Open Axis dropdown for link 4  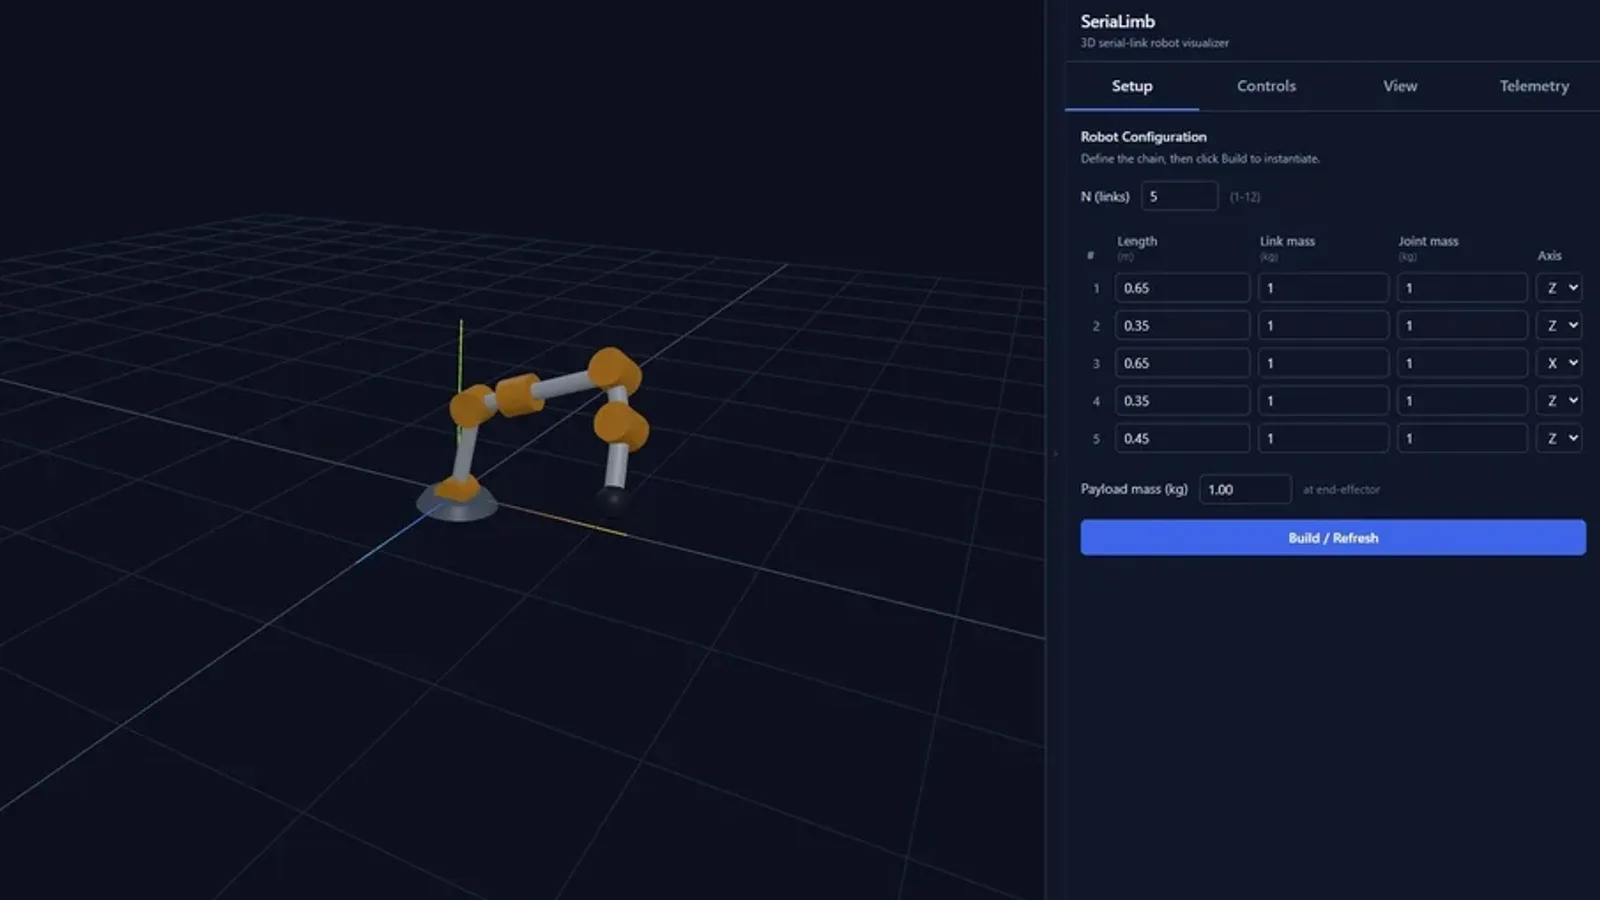coord(1559,401)
